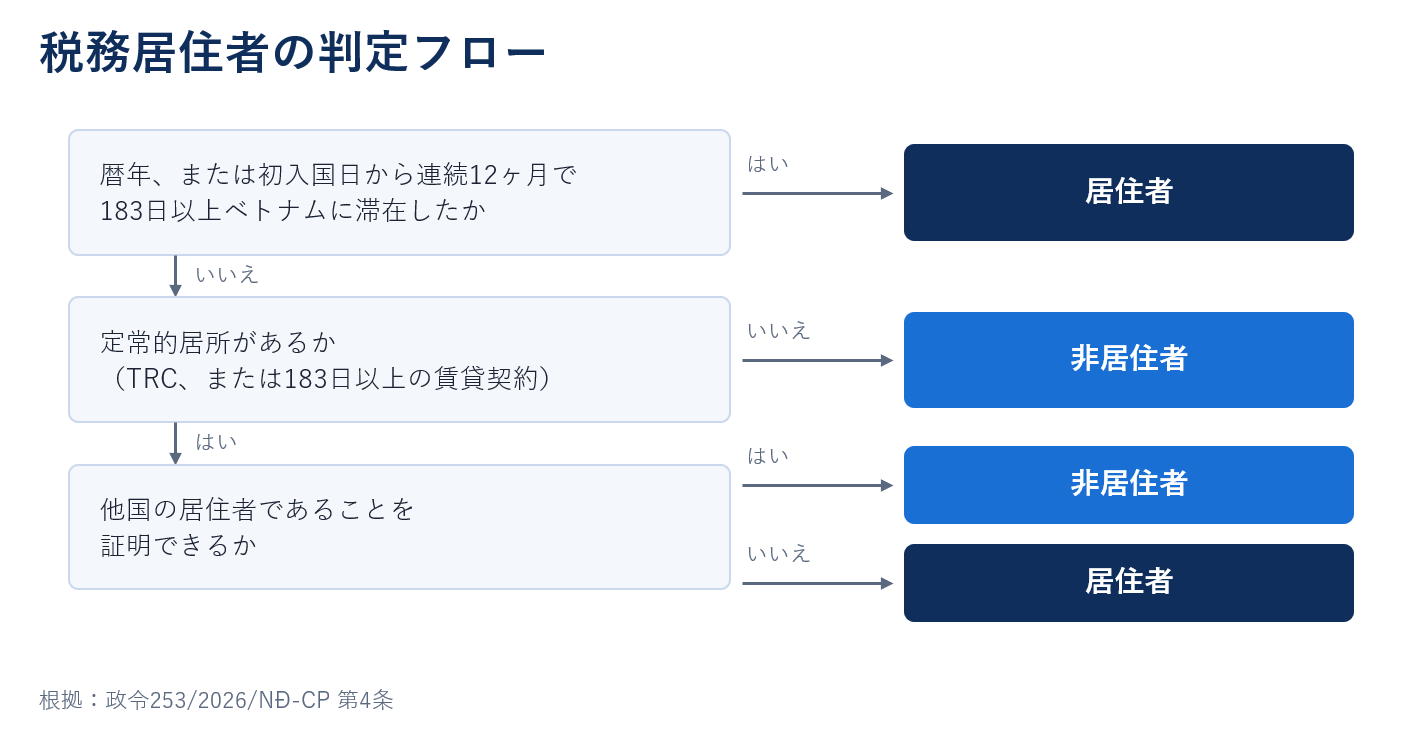The image size is (1401, 742).
Task: Click the いいえ label below first question box
Action: click(227, 274)
